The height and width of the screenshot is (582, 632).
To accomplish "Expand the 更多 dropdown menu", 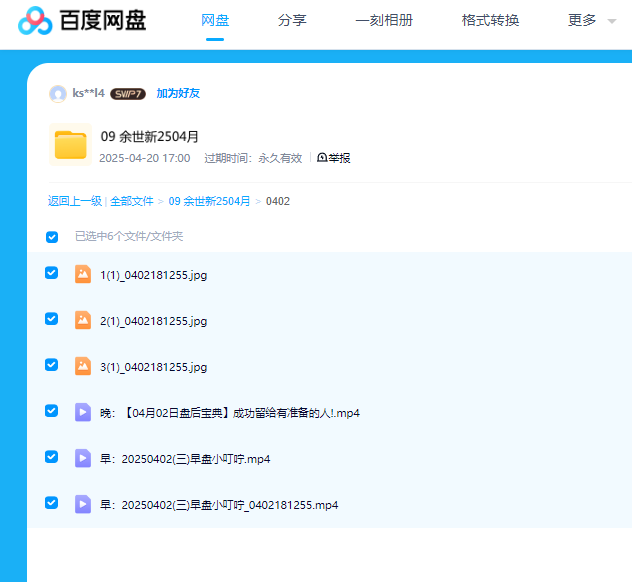I will pyautogui.click(x=591, y=20).
